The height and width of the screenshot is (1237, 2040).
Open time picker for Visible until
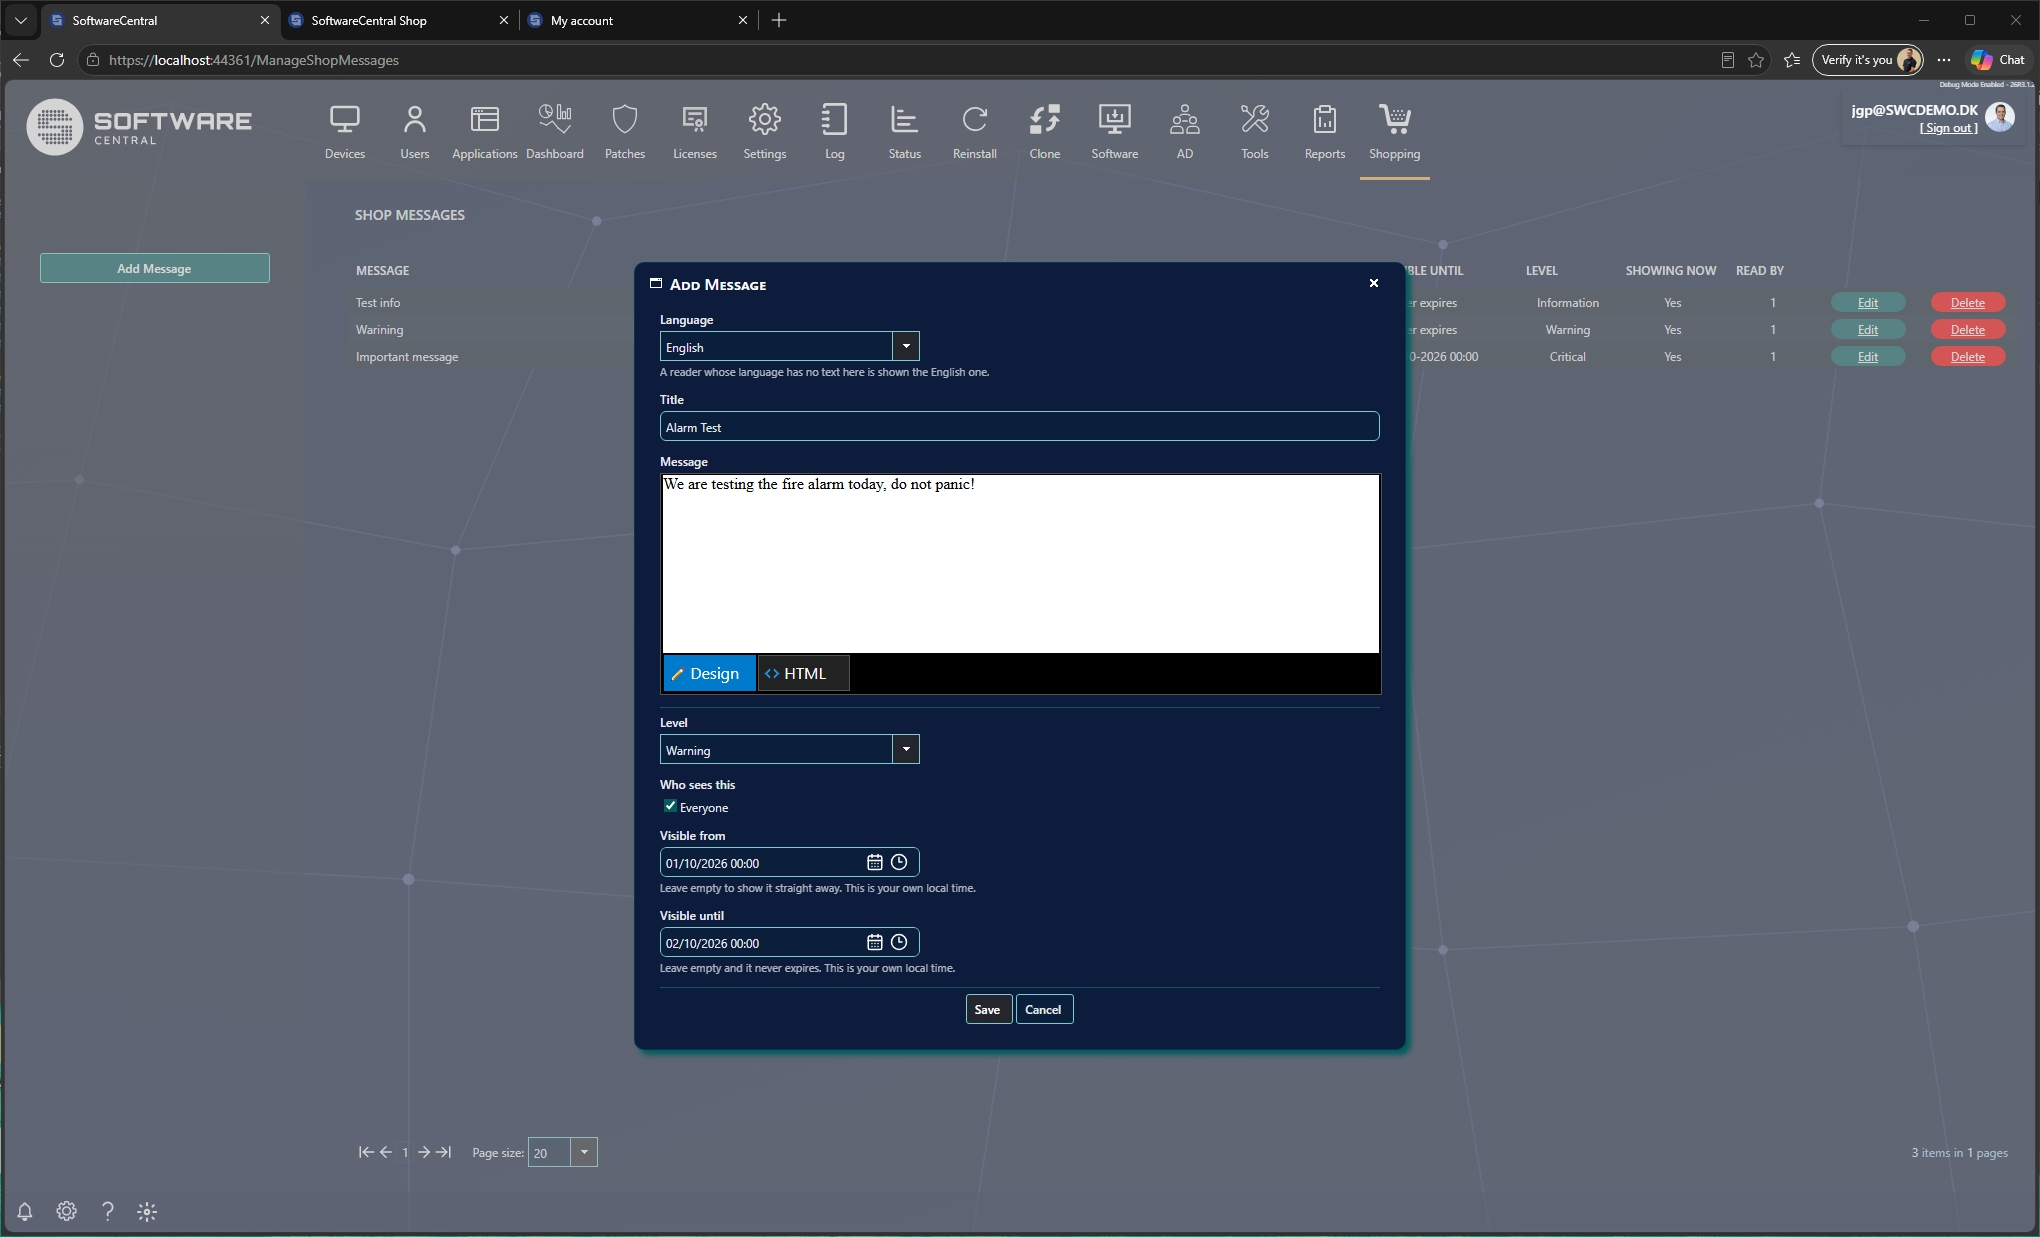(x=899, y=942)
